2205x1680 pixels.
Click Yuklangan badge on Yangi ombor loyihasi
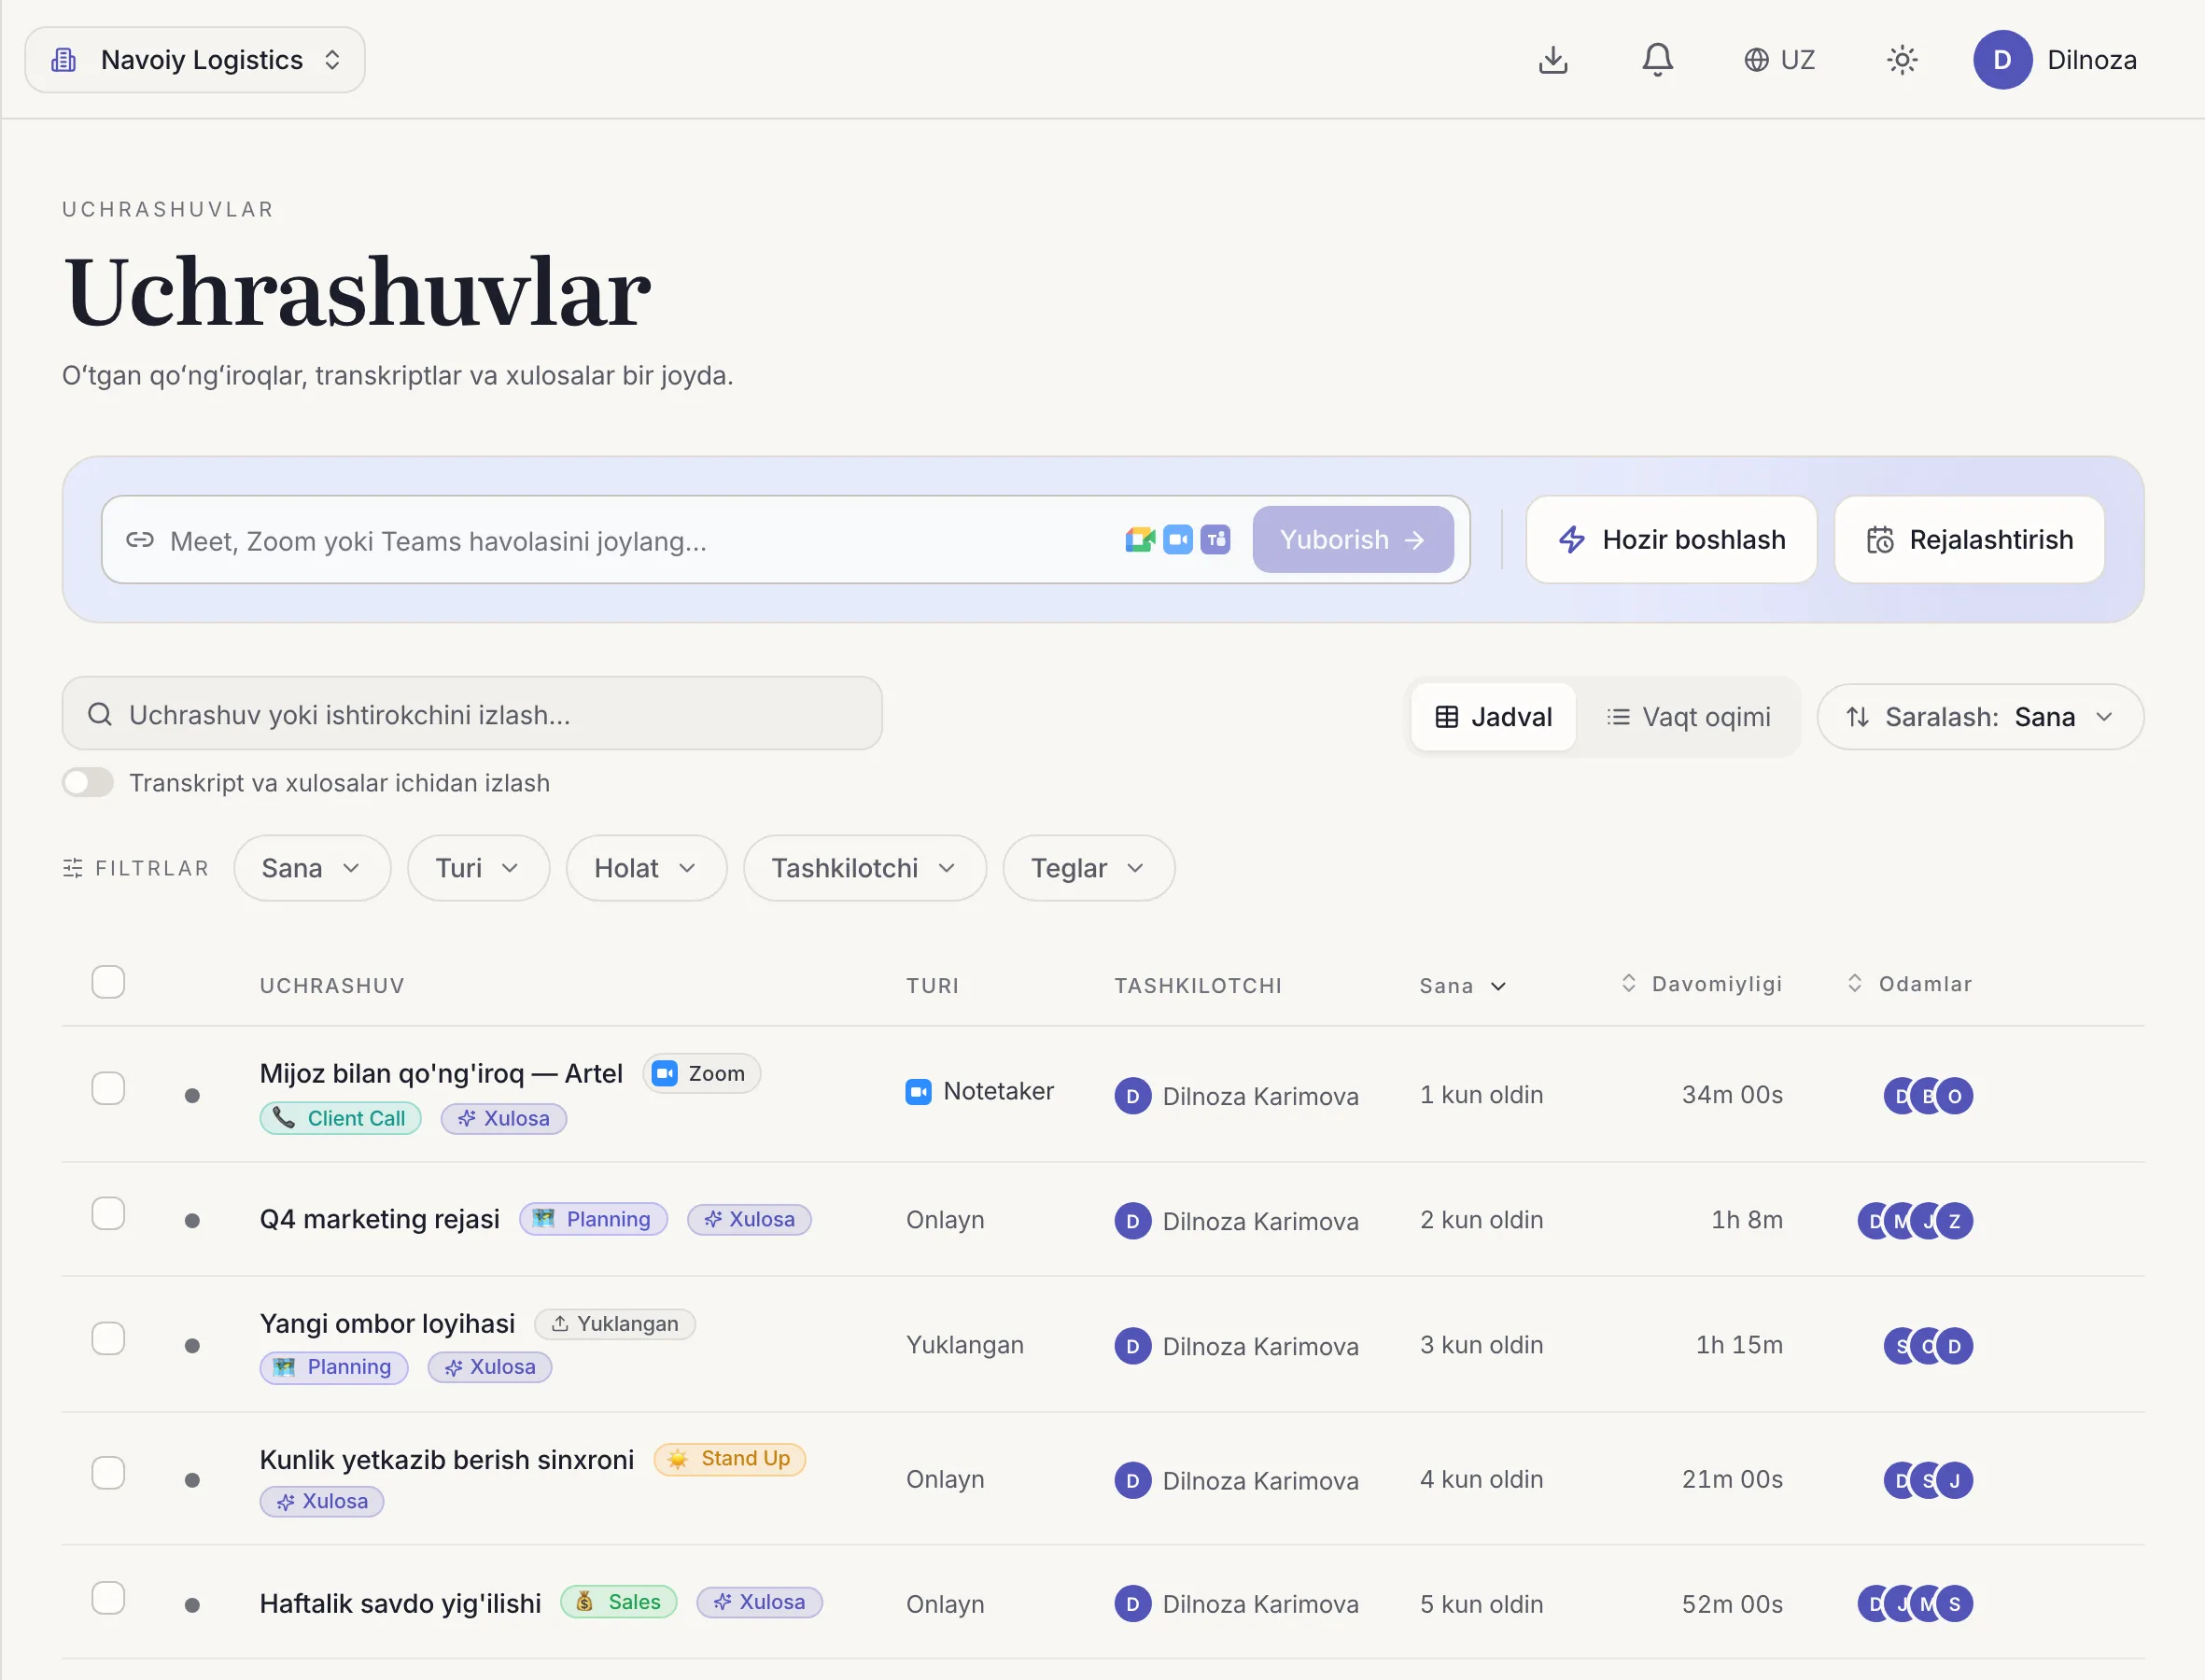tap(615, 1323)
